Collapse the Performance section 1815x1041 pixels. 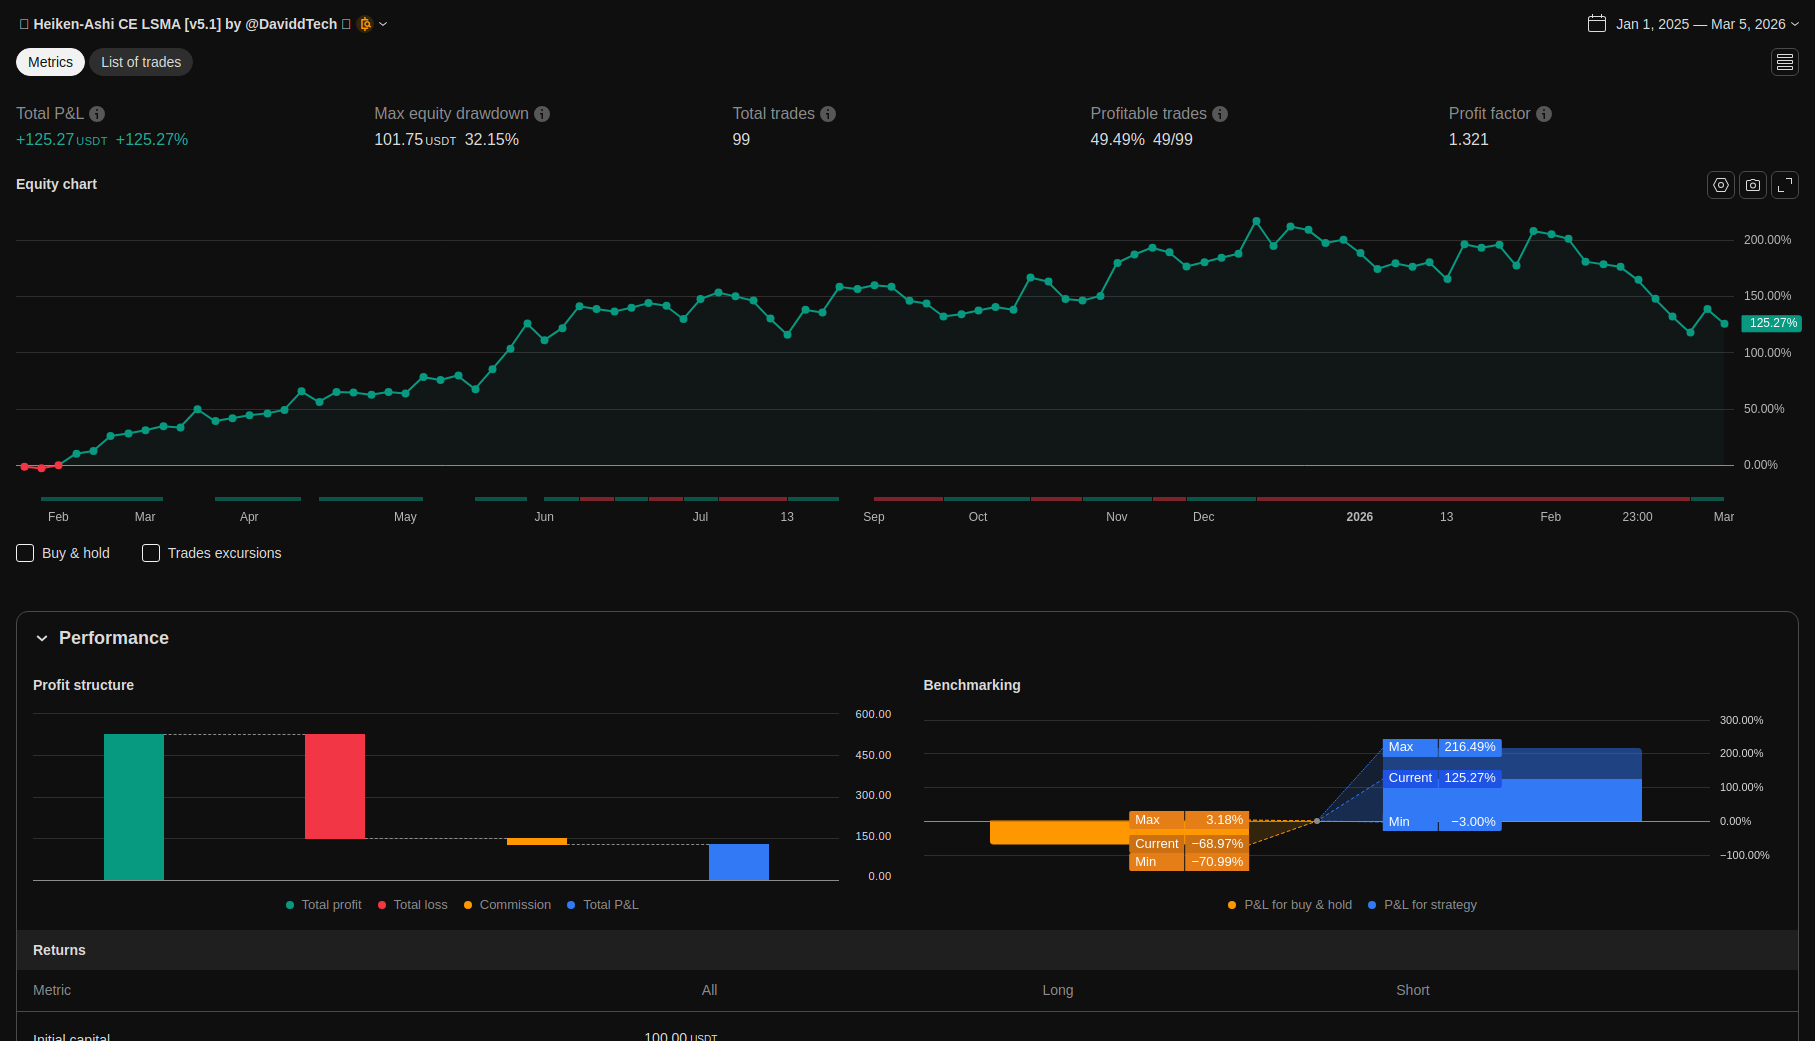(x=42, y=638)
